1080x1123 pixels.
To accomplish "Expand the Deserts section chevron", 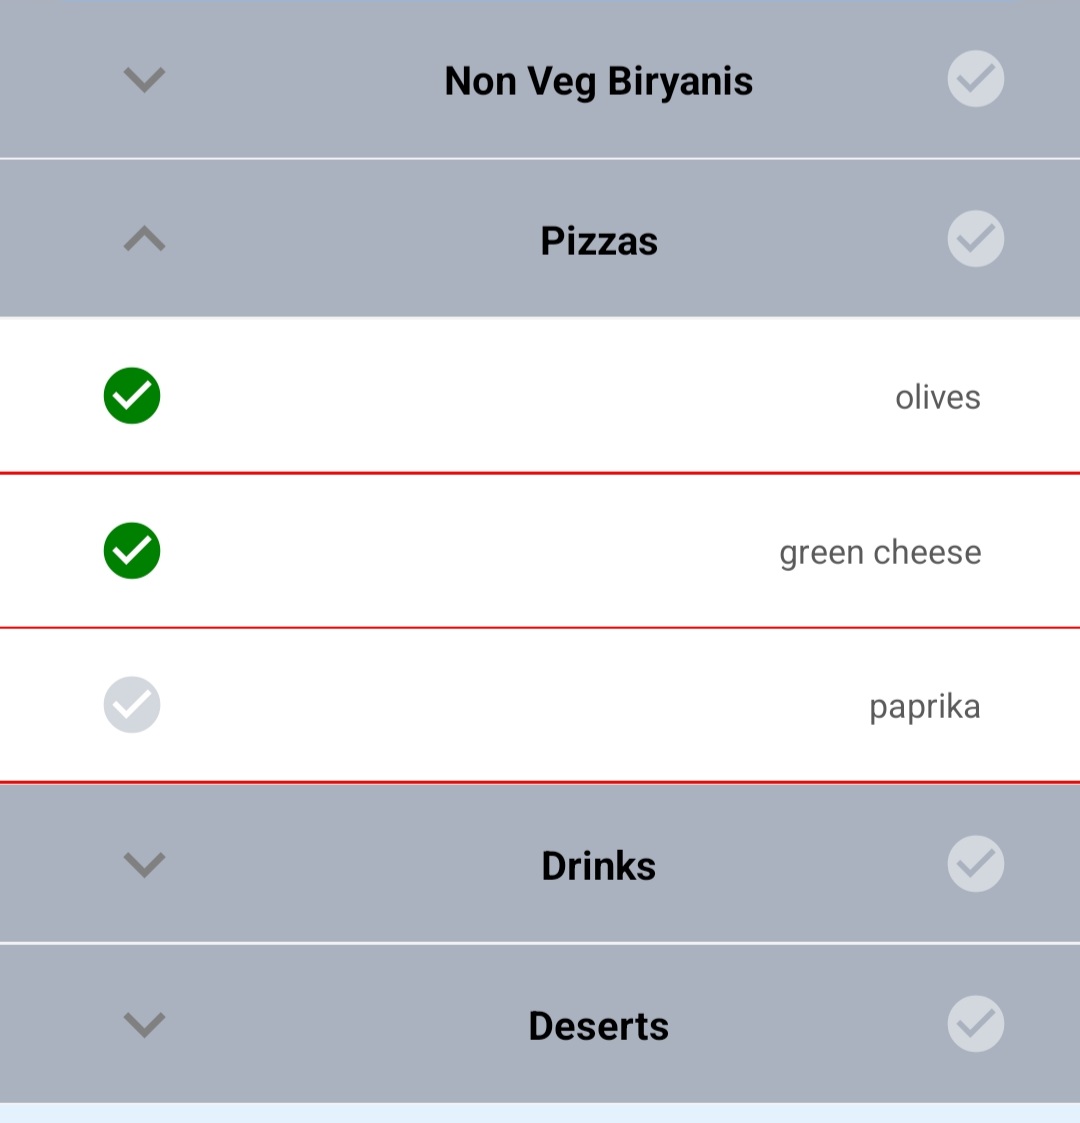I will click(145, 1024).
